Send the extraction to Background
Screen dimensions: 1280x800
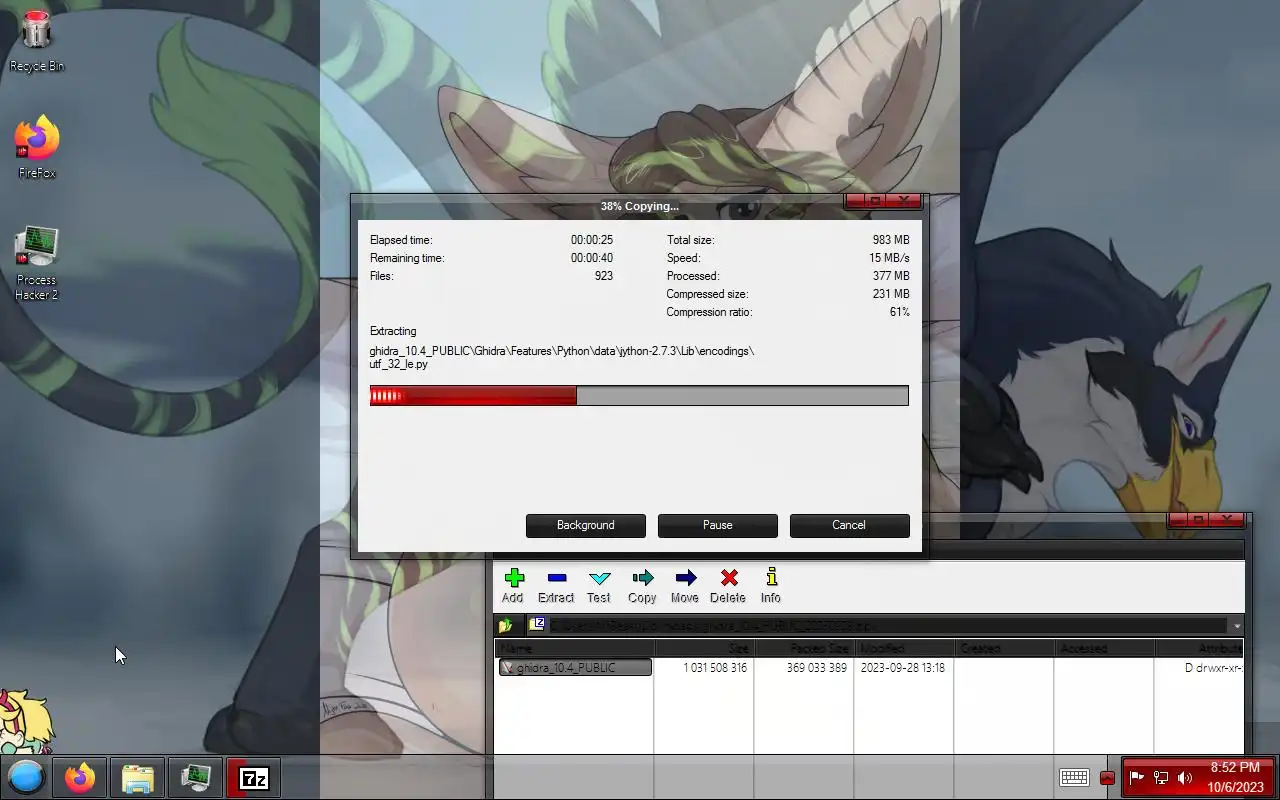[586, 525]
